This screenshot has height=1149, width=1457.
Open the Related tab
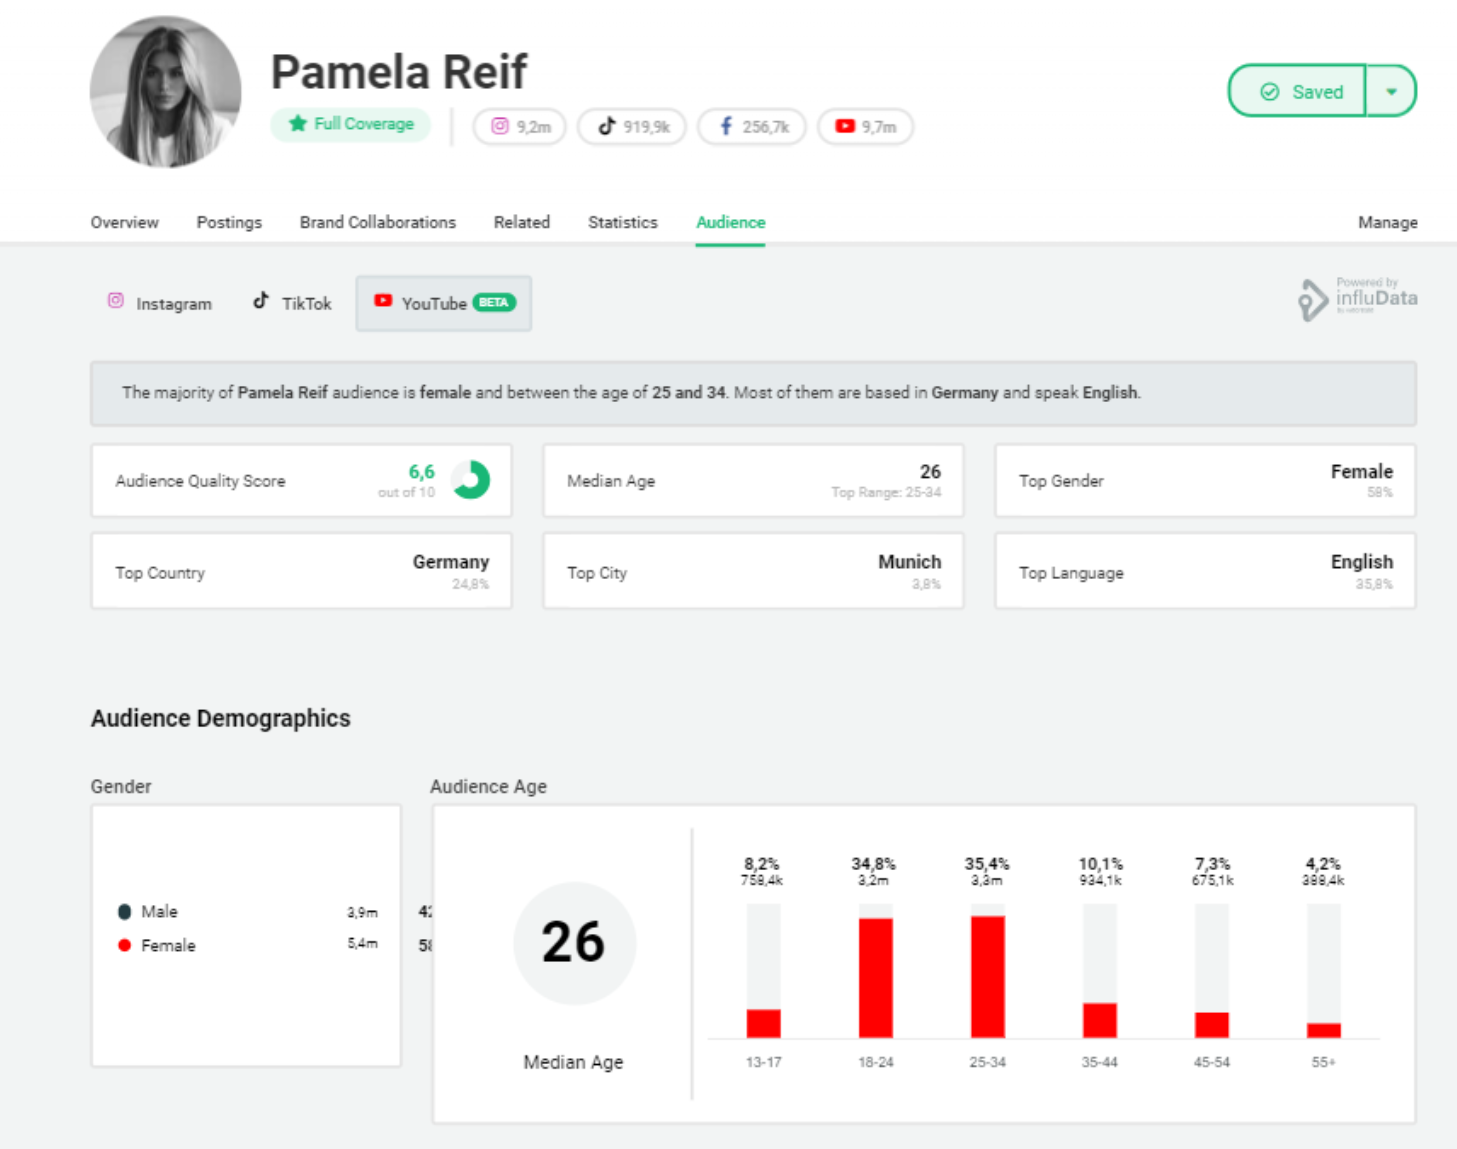[522, 222]
